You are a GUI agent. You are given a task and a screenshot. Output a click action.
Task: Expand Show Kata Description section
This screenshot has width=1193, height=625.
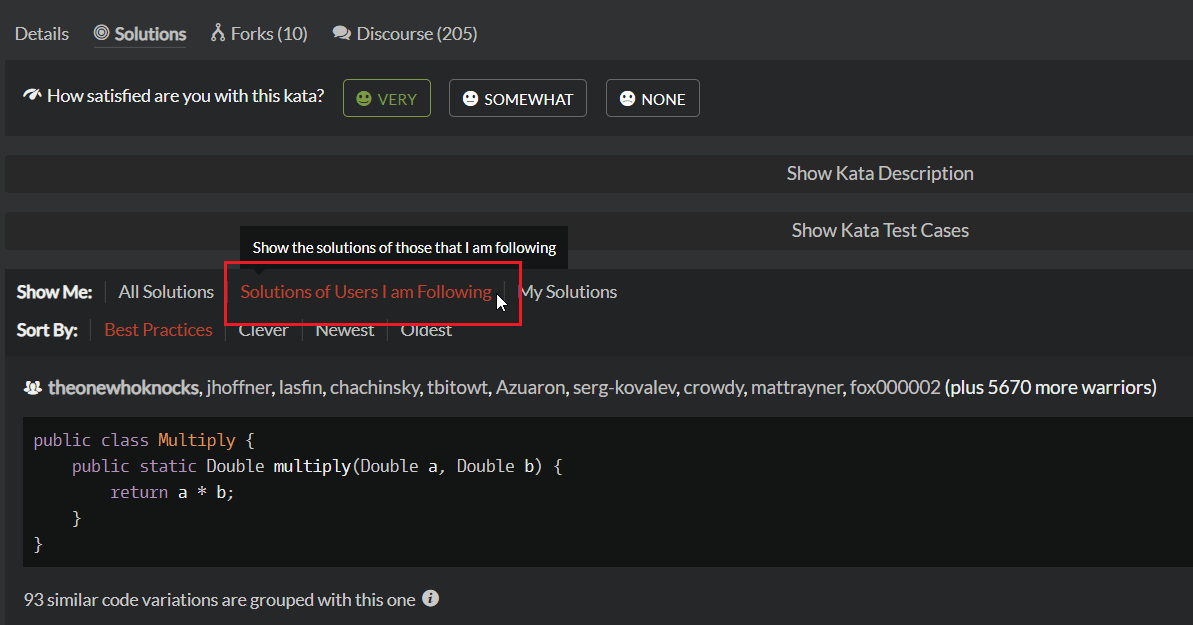coord(879,173)
